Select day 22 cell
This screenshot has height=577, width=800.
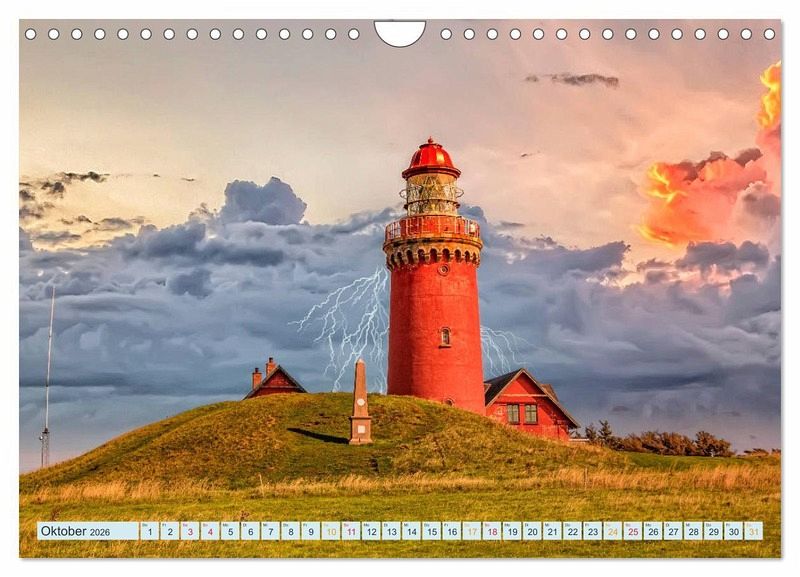pos(572,531)
